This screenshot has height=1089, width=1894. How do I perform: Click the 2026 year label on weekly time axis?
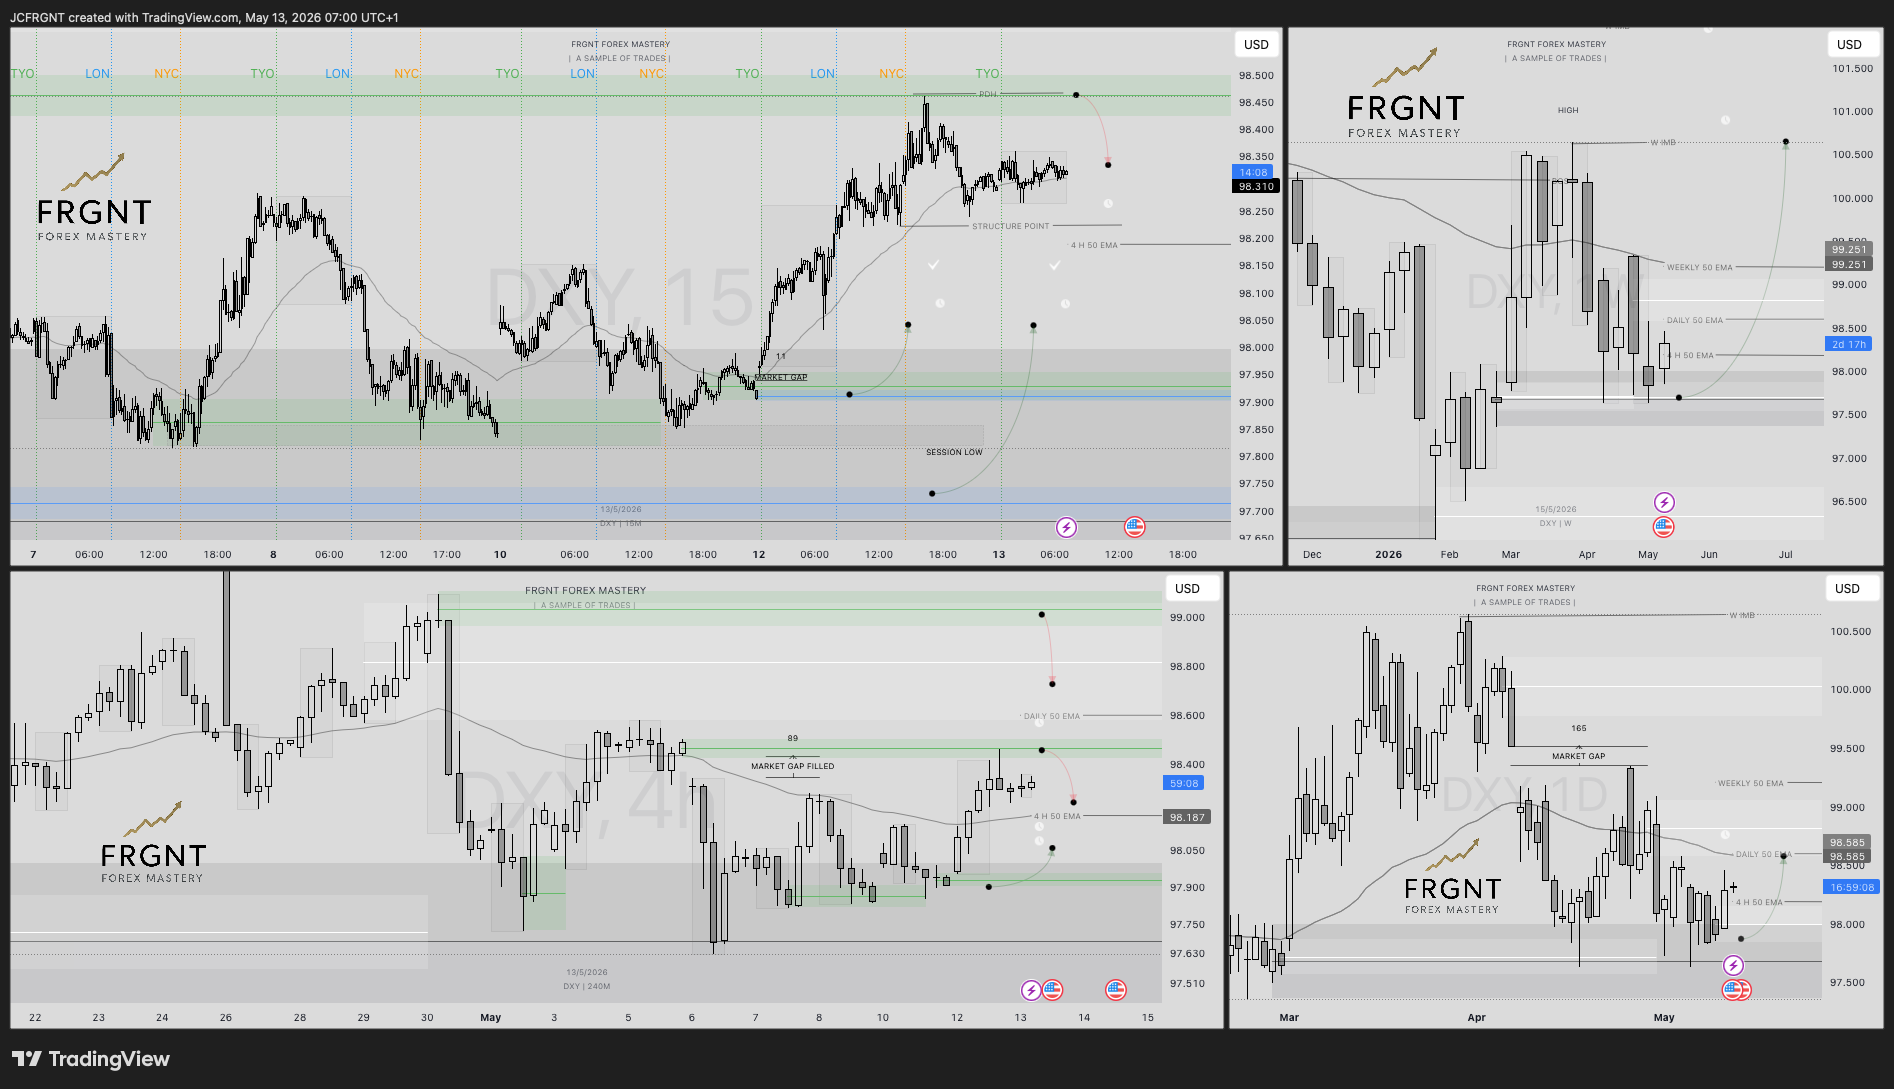coord(1388,554)
